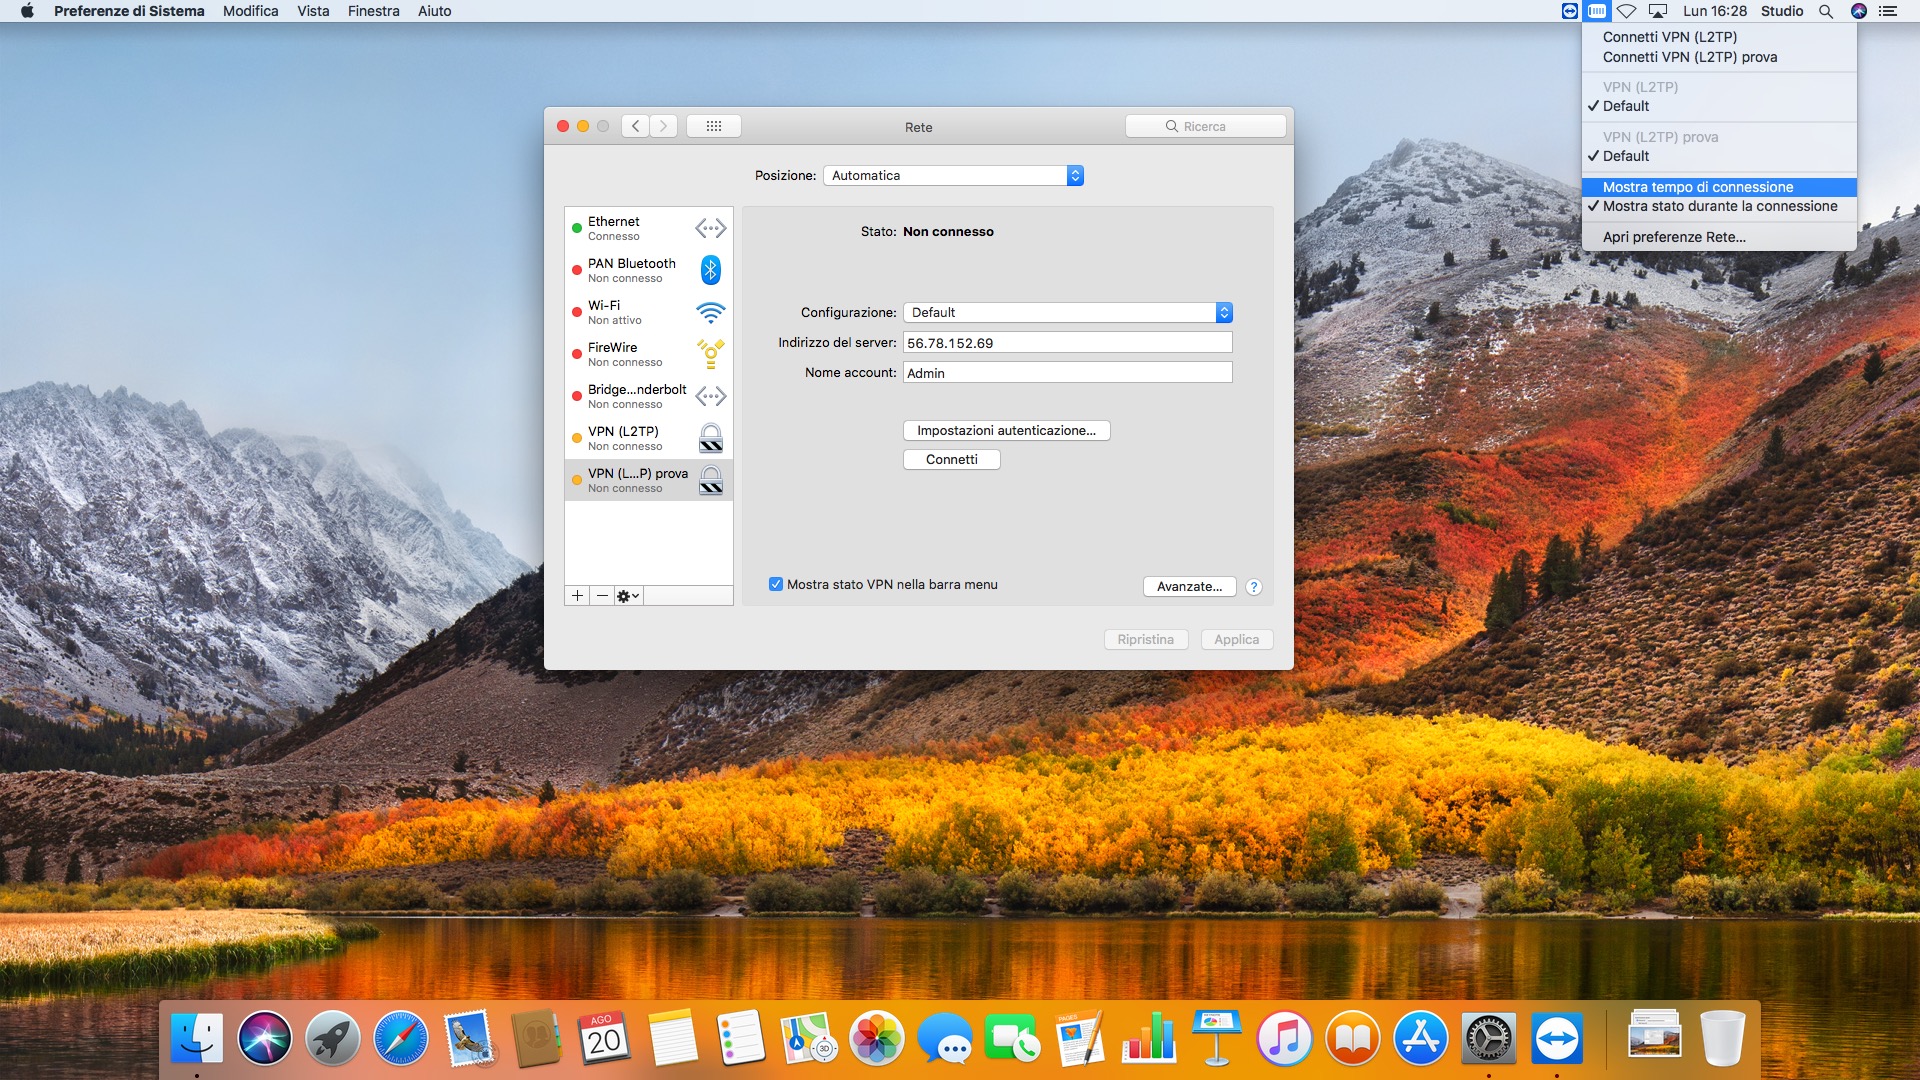The height and width of the screenshot is (1080, 1920).
Task: Open Impostazioni autenticazione dialog
Action: [1006, 431]
